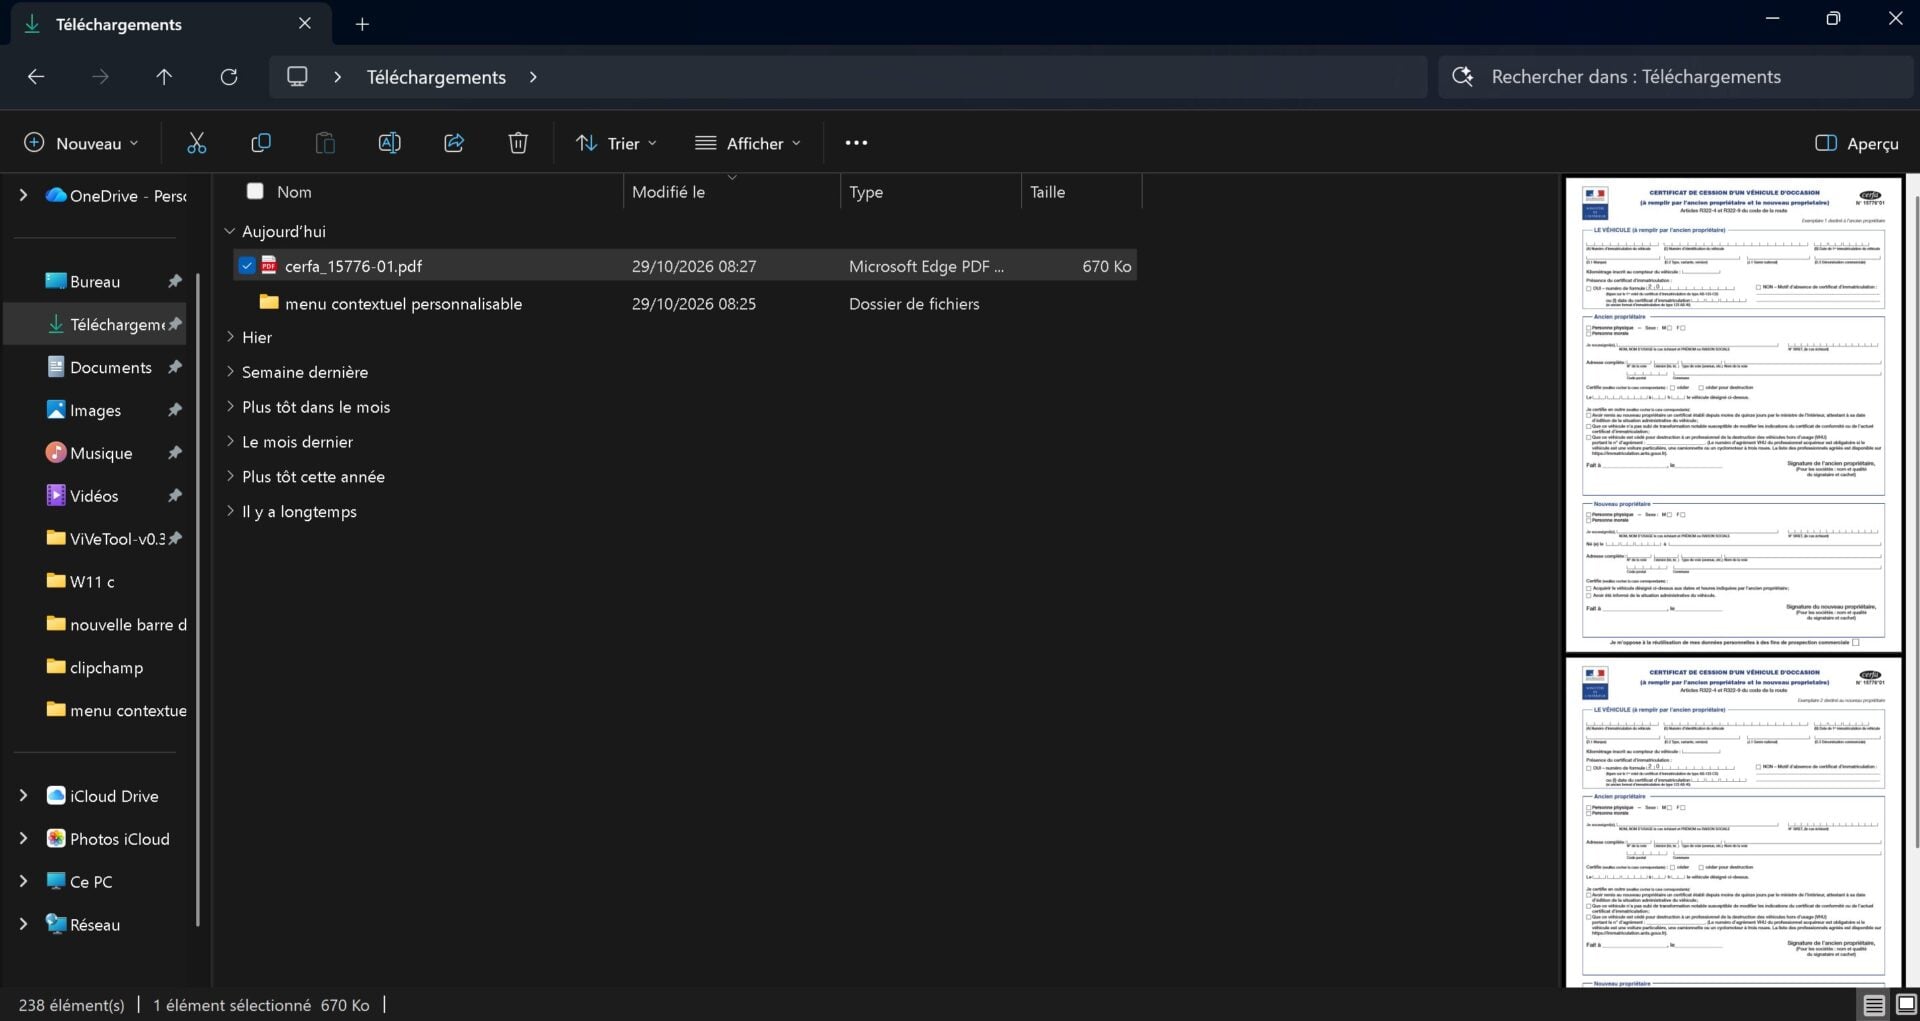Click the PC monitor icon in address bar
Image resolution: width=1920 pixels, height=1021 pixels.
297,77
